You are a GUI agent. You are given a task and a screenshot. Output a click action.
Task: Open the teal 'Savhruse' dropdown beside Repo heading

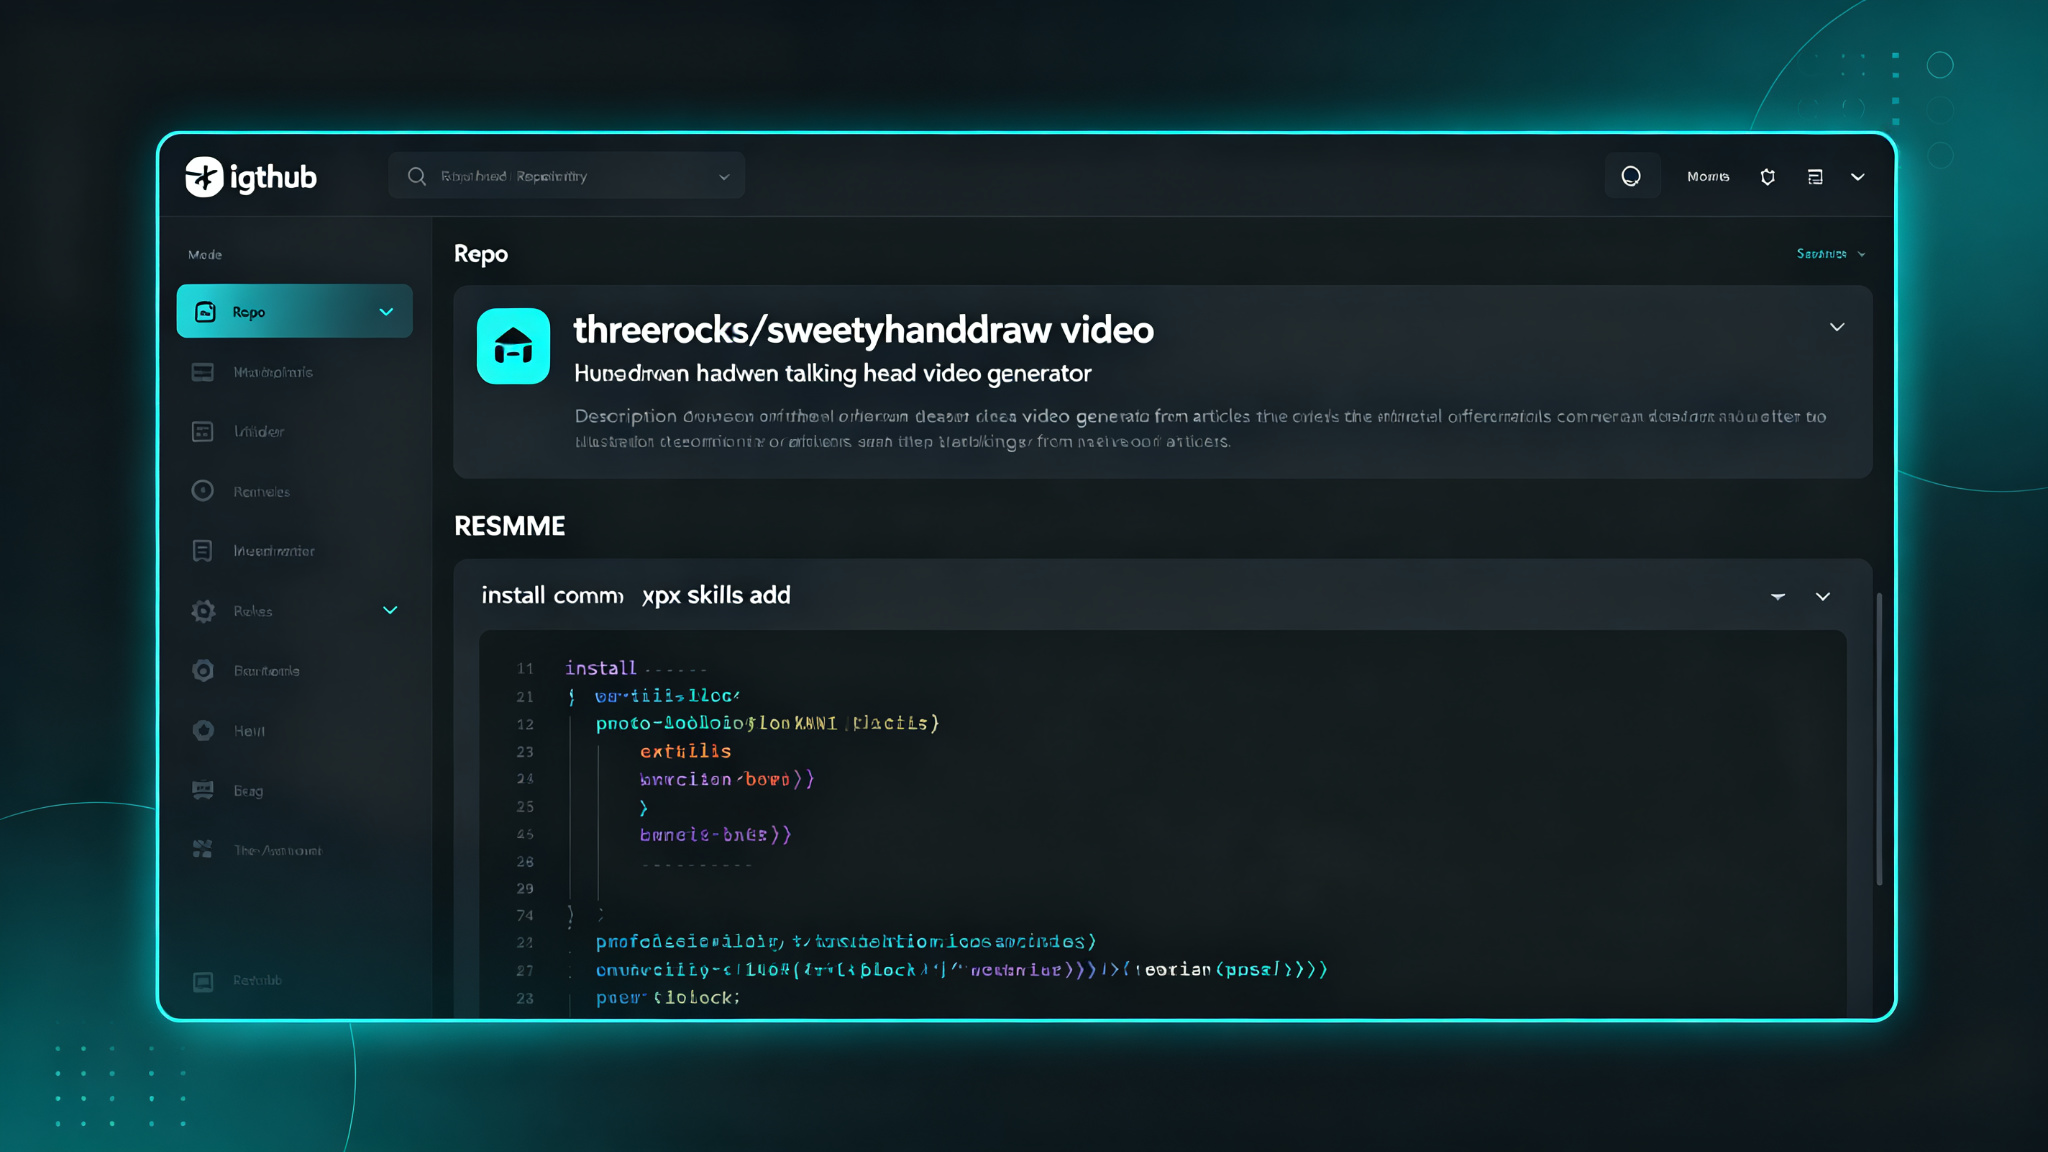pyautogui.click(x=1831, y=254)
